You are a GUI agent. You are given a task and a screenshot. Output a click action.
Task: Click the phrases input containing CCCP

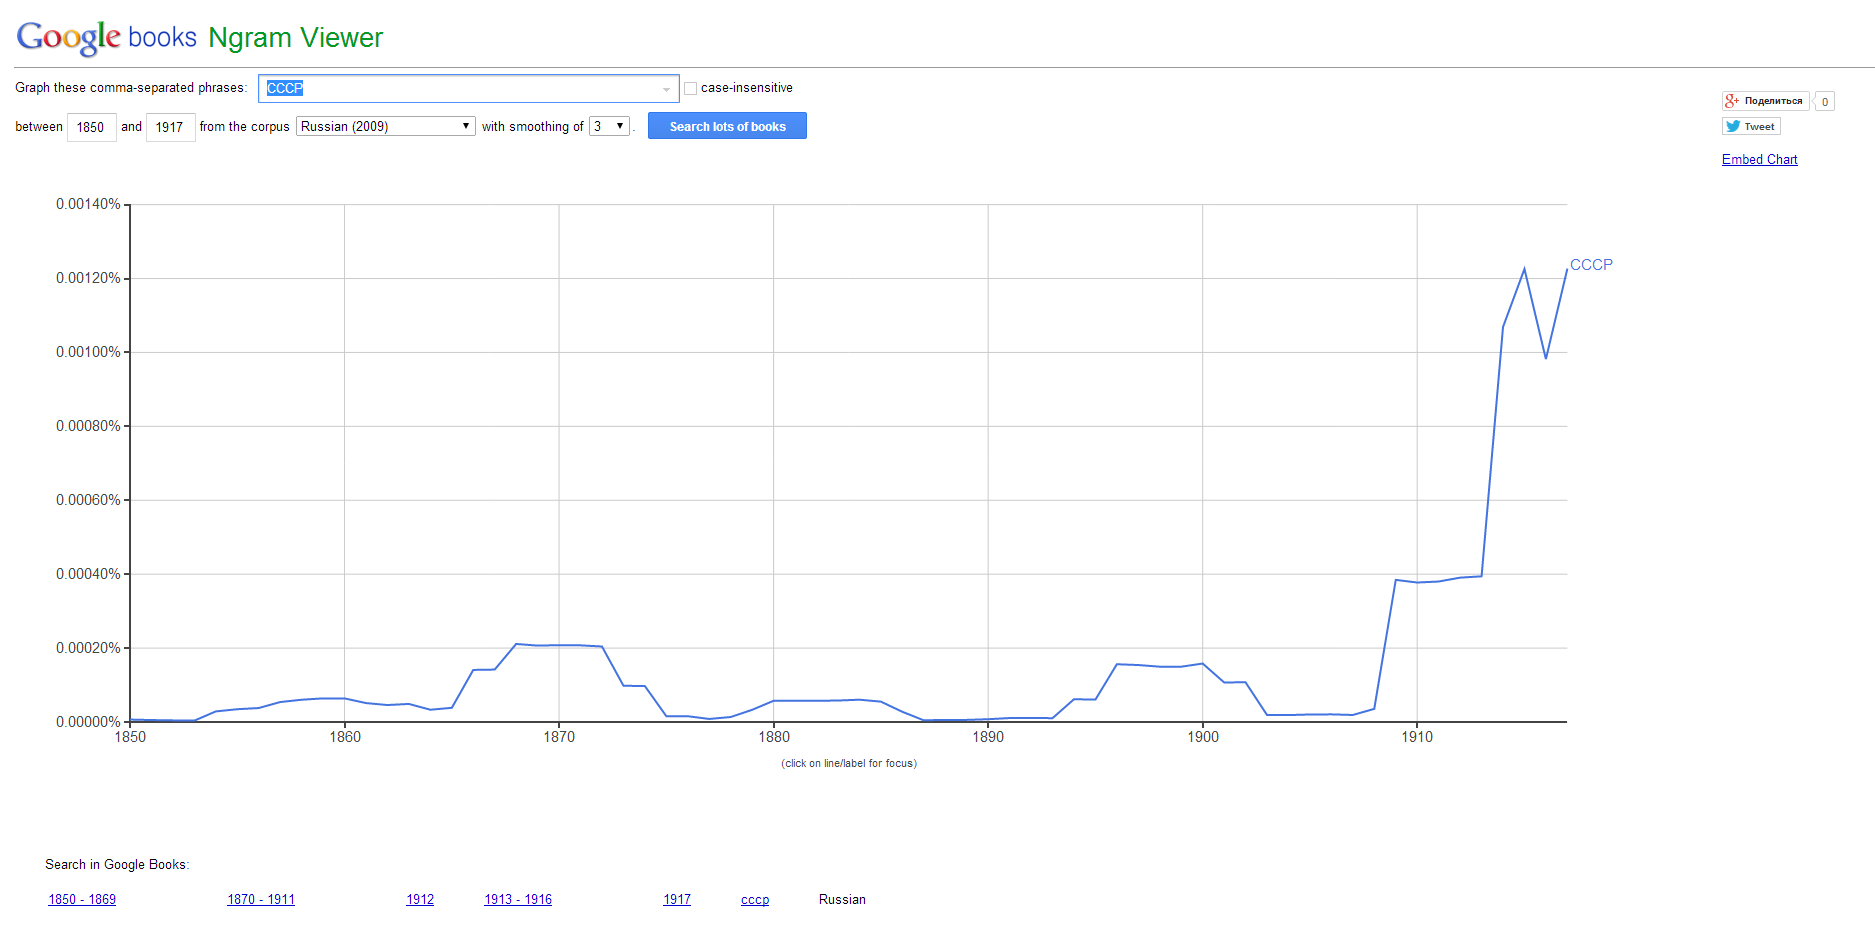(x=460, y=88)
